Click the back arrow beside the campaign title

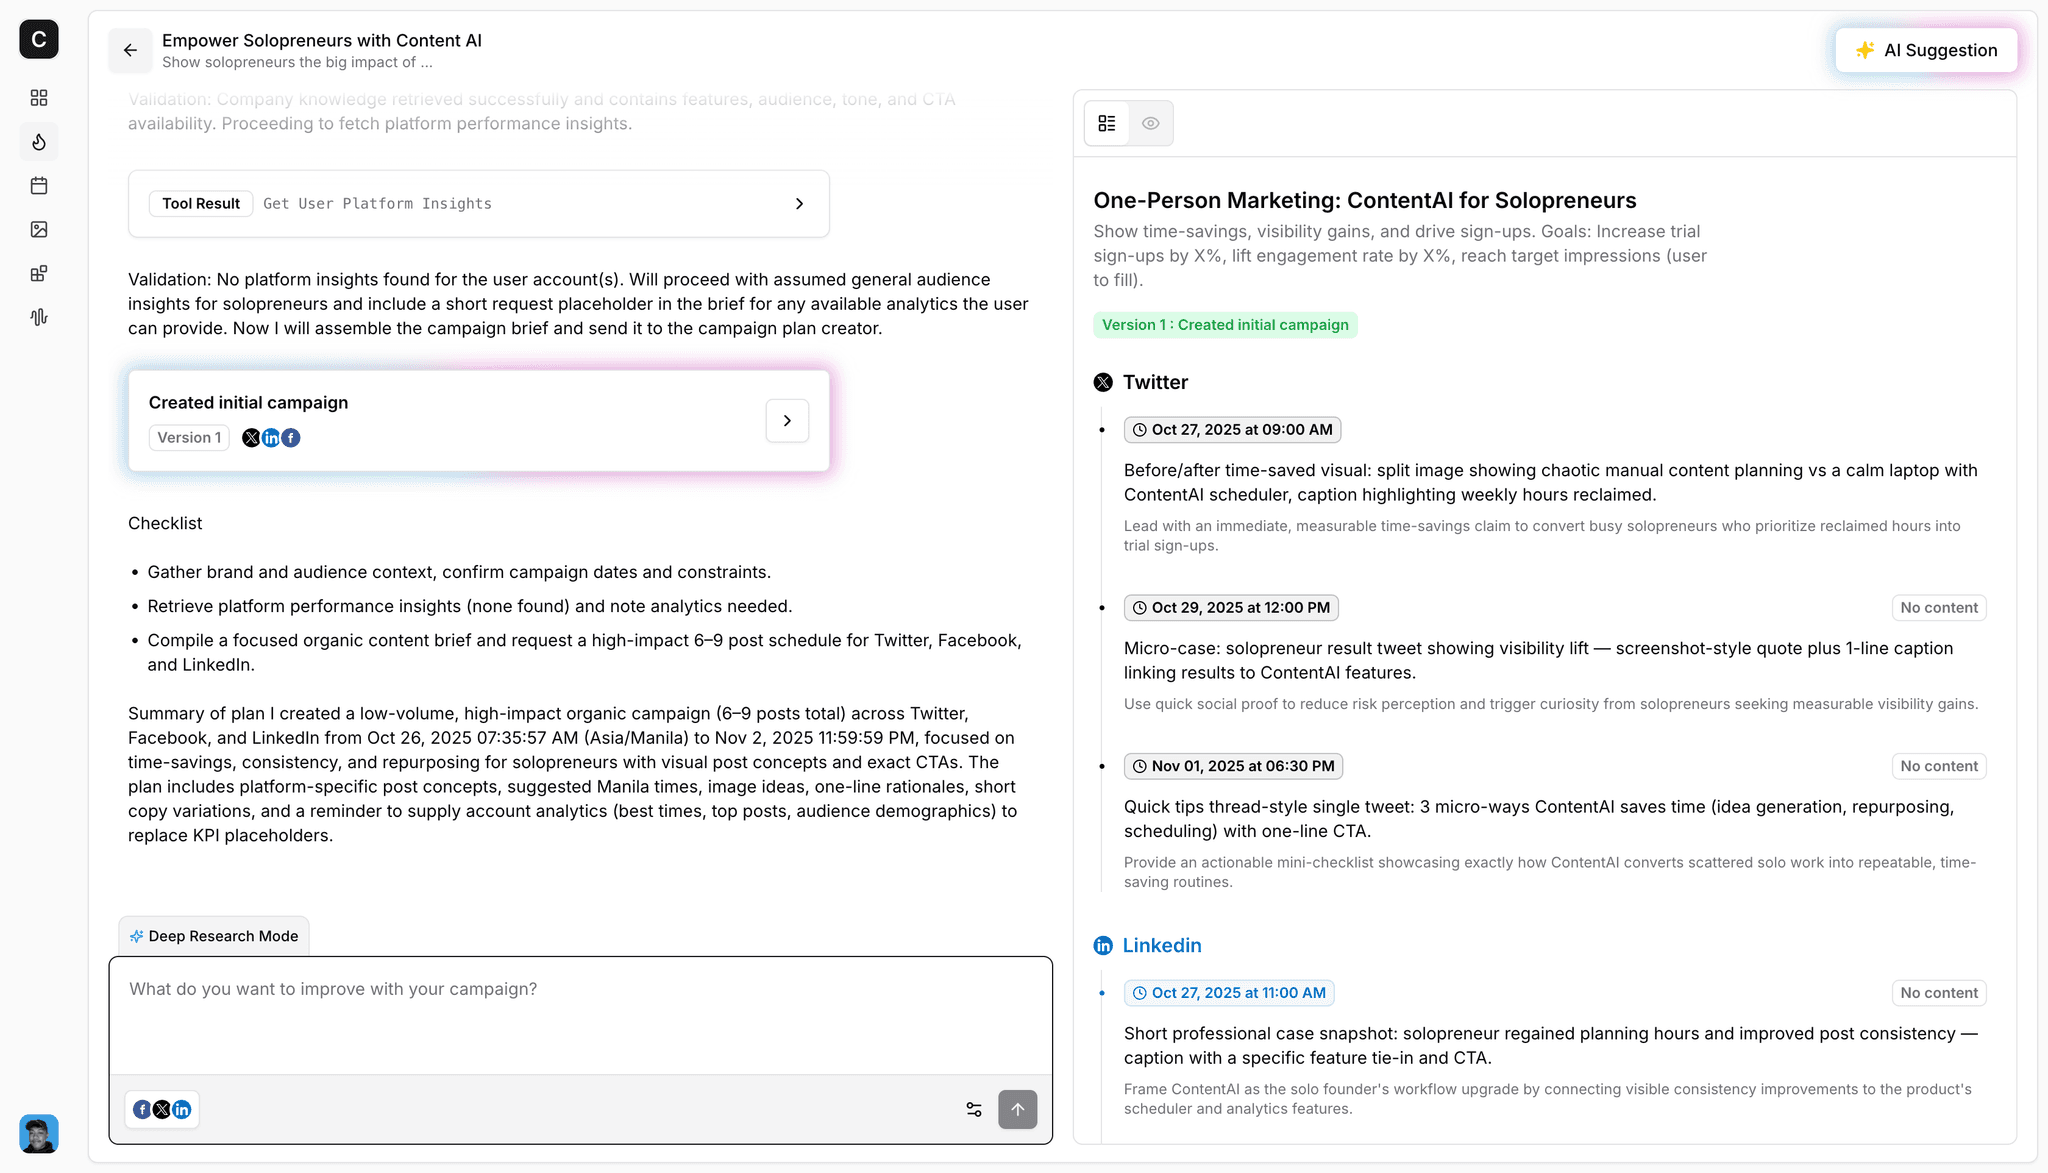pos(130,50)
